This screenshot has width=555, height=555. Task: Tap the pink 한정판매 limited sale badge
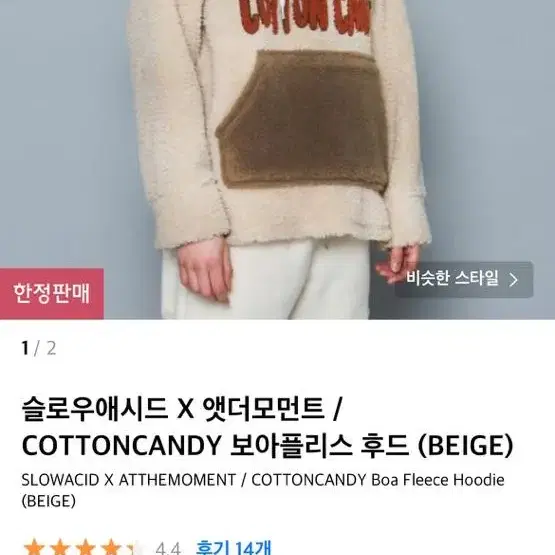tap(52, 293)
